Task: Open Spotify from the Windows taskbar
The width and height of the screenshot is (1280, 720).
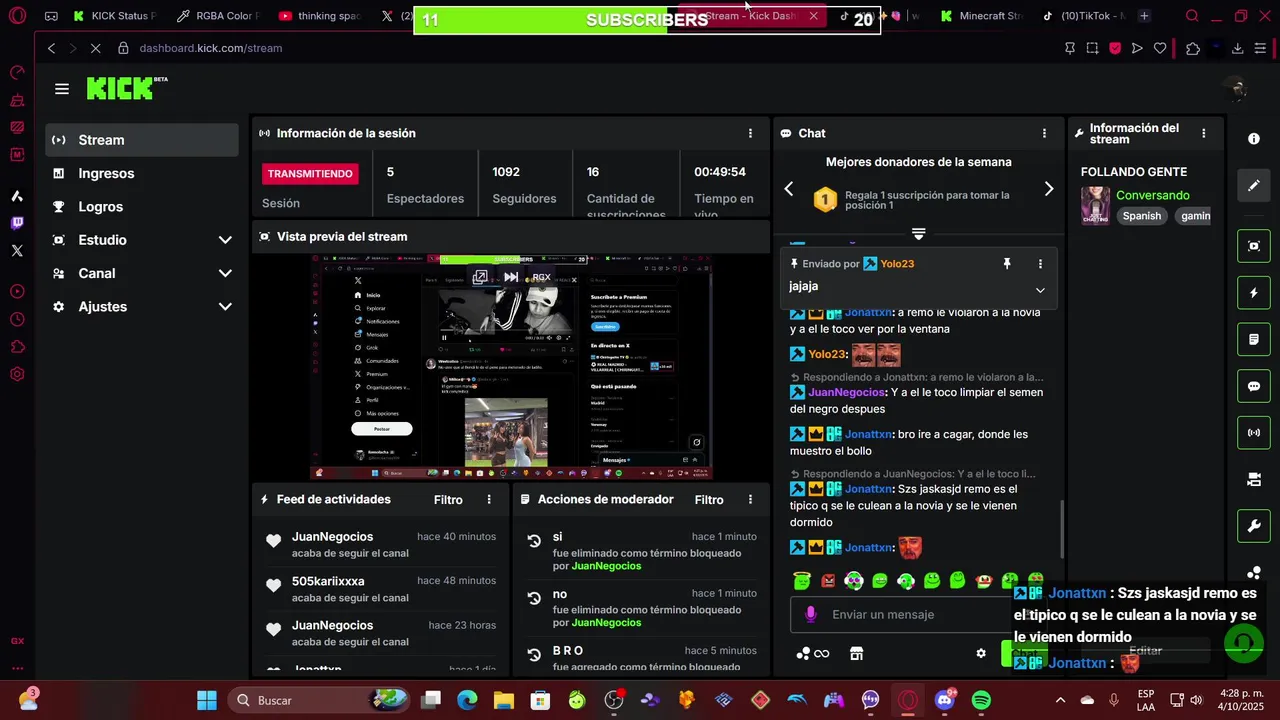Action: [x=981, y=700]
